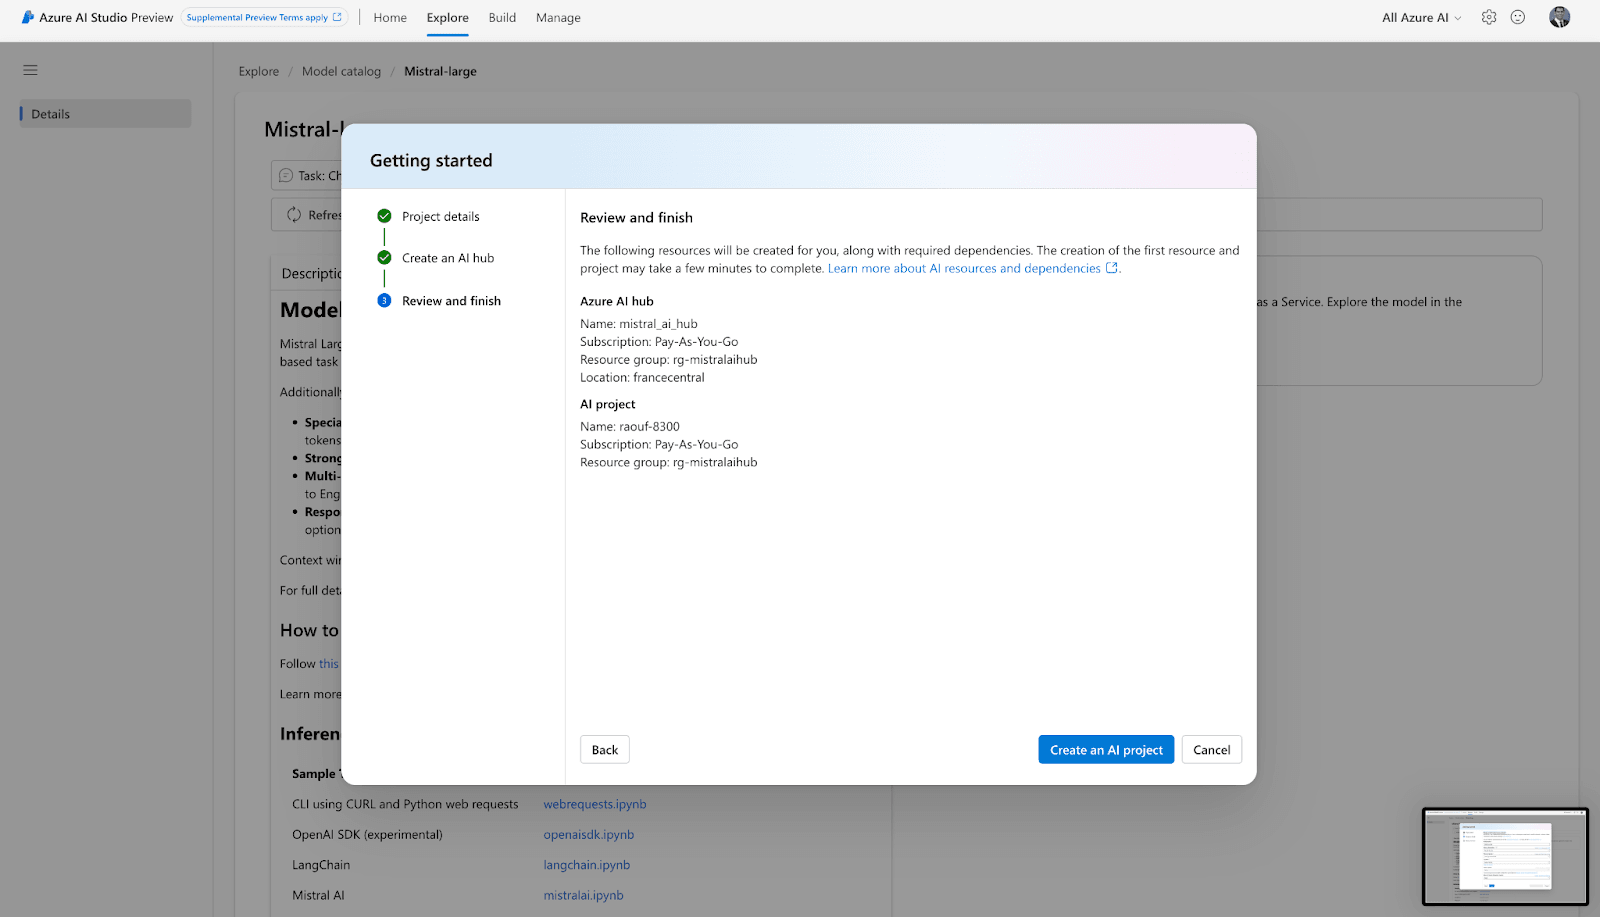Select the Explore tab
Image resolution: width=1600 pixels, height=917 pixels.
(x=447, y=18)
